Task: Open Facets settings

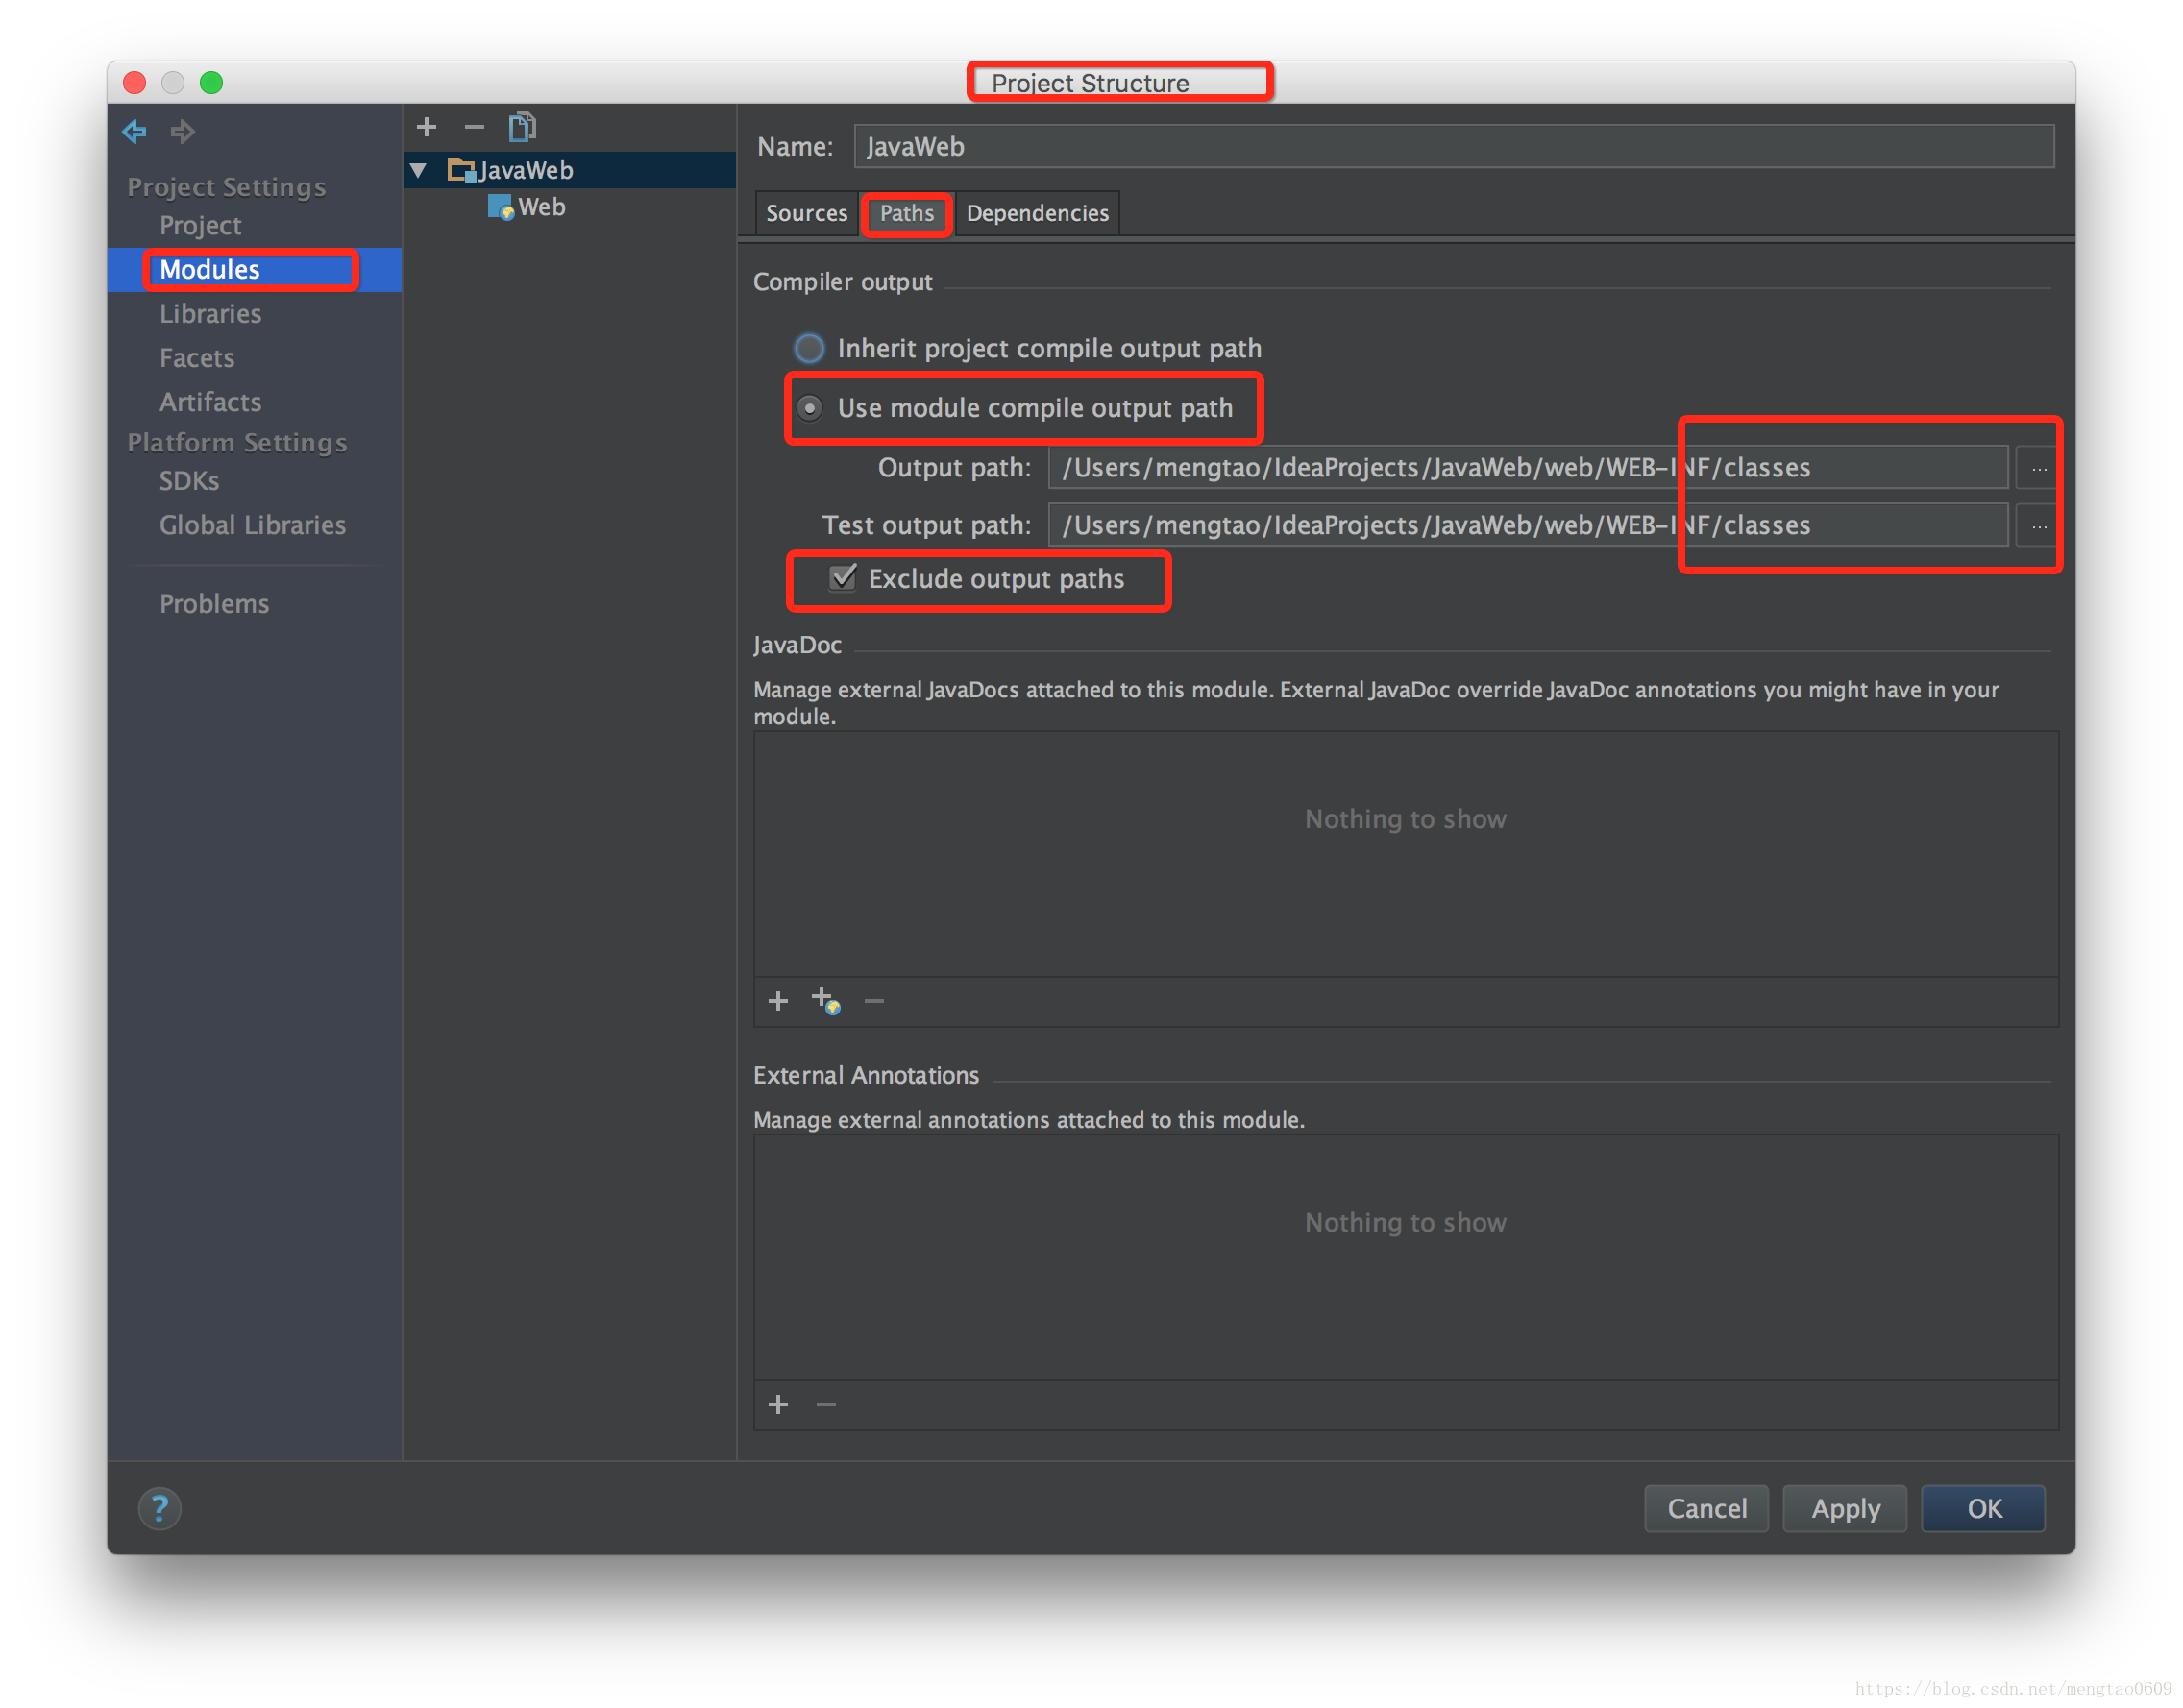Action: pyautogui.click(x=197, y=358)
